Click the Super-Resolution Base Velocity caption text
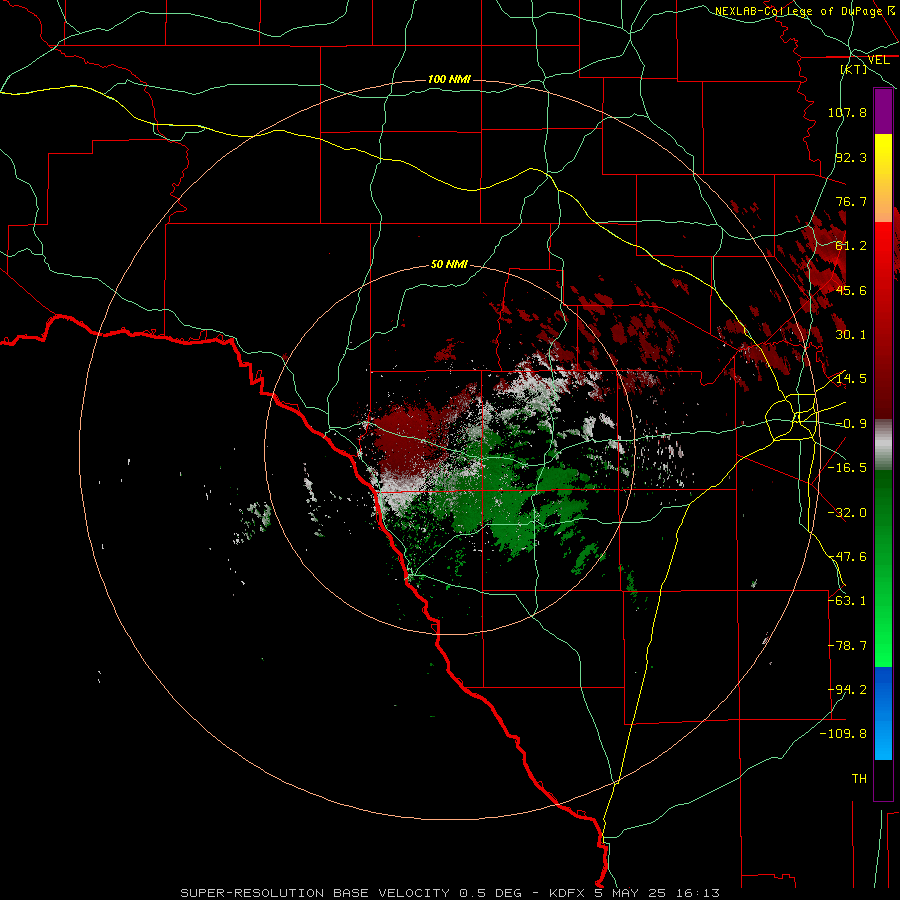The image size is (900, 900). (351, 893)
